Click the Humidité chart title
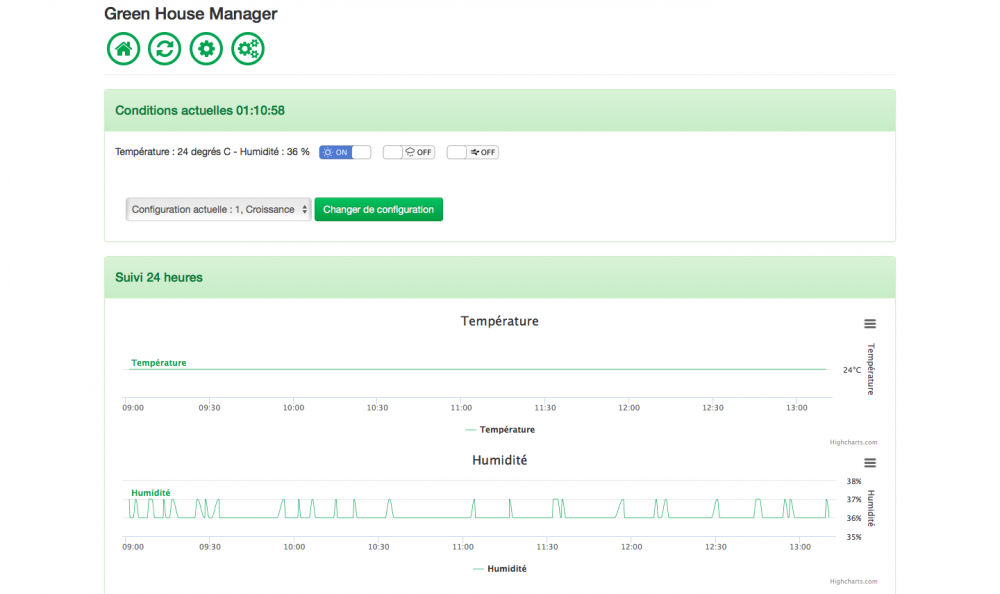The height and width of the screenshot is (594, 1000). (x=500, y=460)
